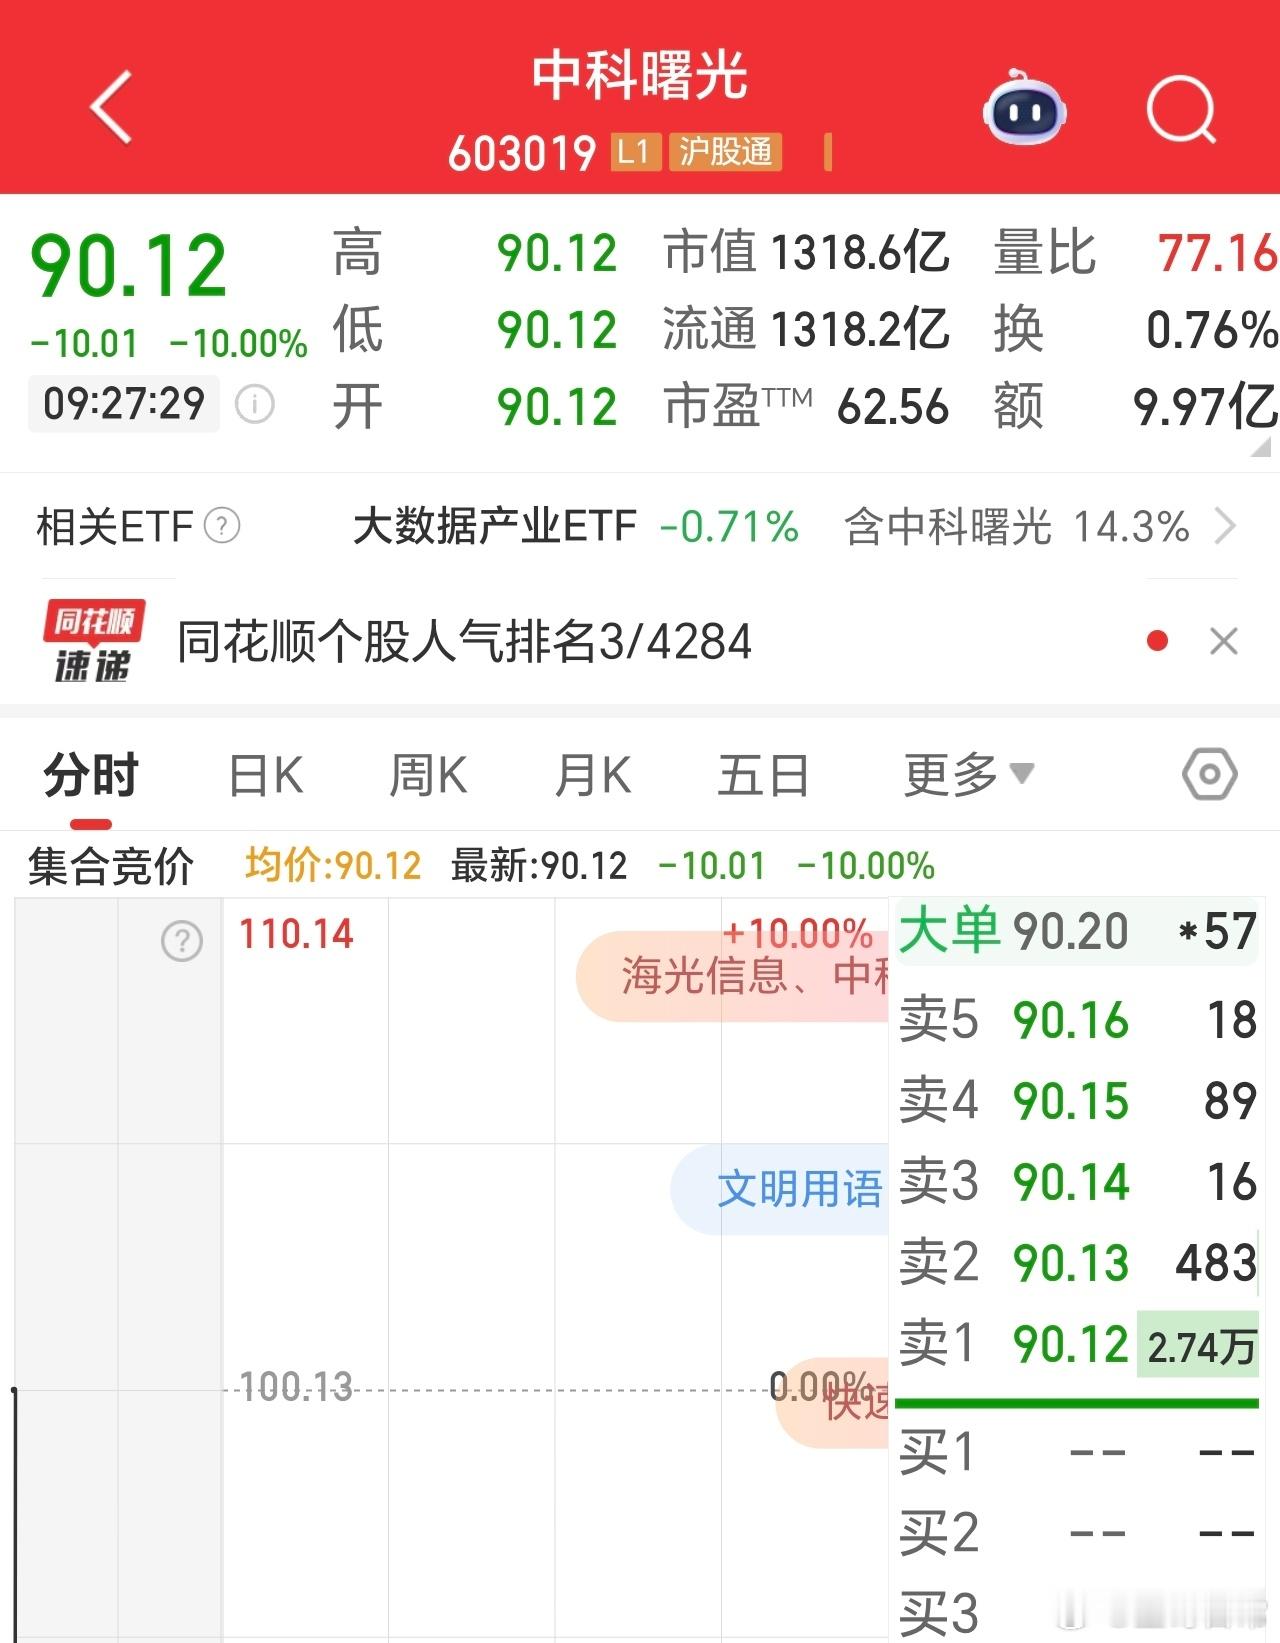Tap the question mark icon in 集合竞价 chart

[x=182, y=941]
